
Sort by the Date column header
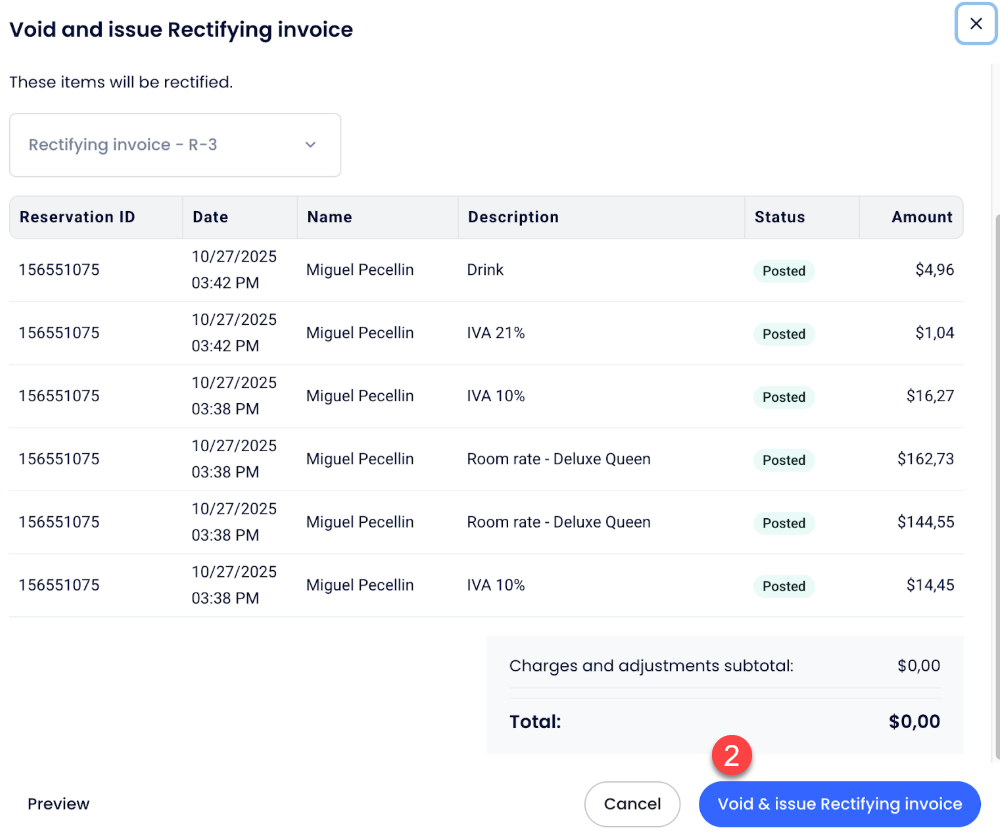(x=211, y=217)
